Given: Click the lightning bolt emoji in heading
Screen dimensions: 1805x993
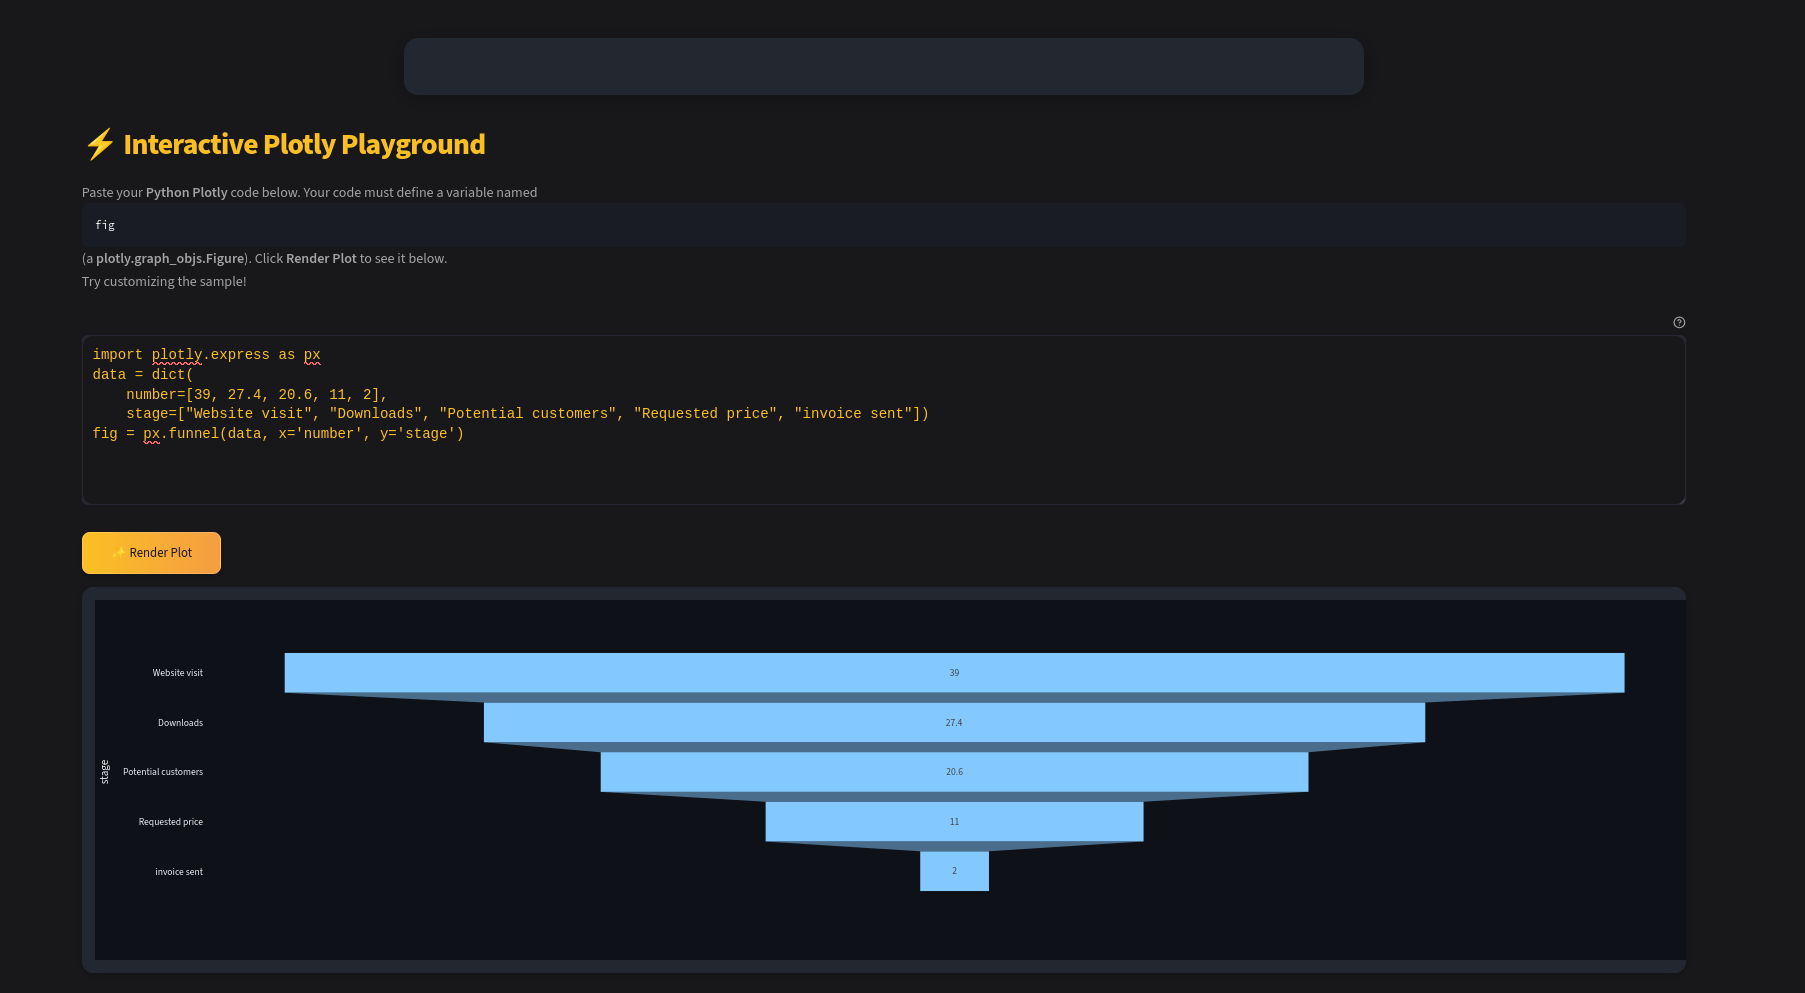Looking at the screenshot, I should point(99,145).
